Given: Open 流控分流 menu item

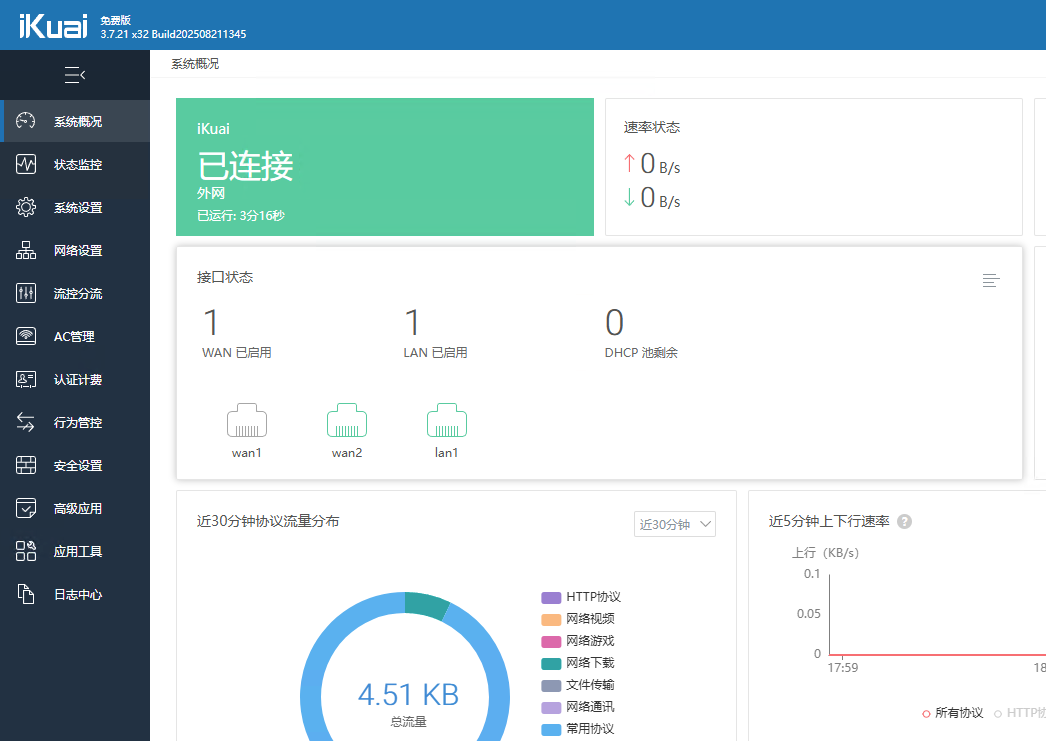Looking at the screenshot, I should click(75, 293).
